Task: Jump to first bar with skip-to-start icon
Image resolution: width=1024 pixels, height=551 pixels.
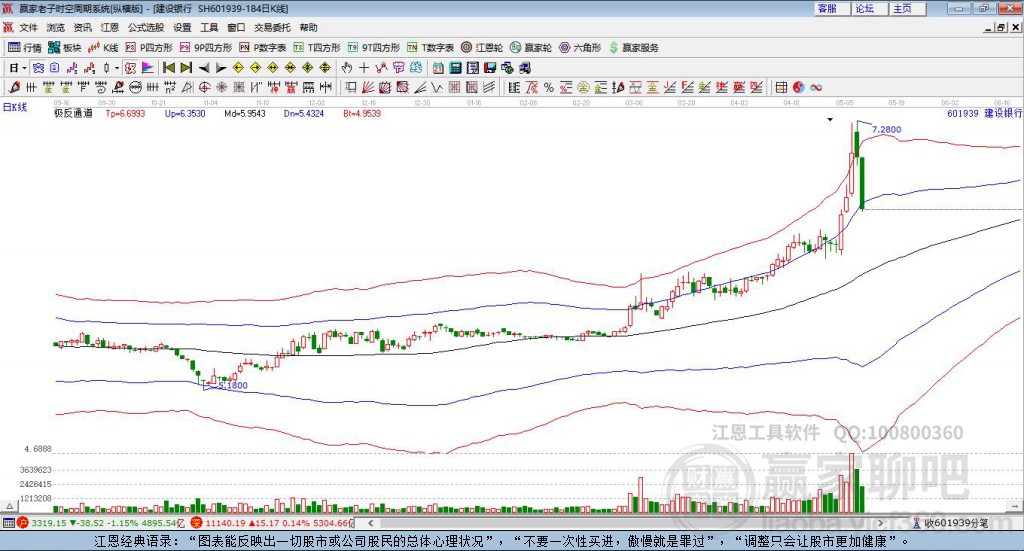Action: click(168, 68)
